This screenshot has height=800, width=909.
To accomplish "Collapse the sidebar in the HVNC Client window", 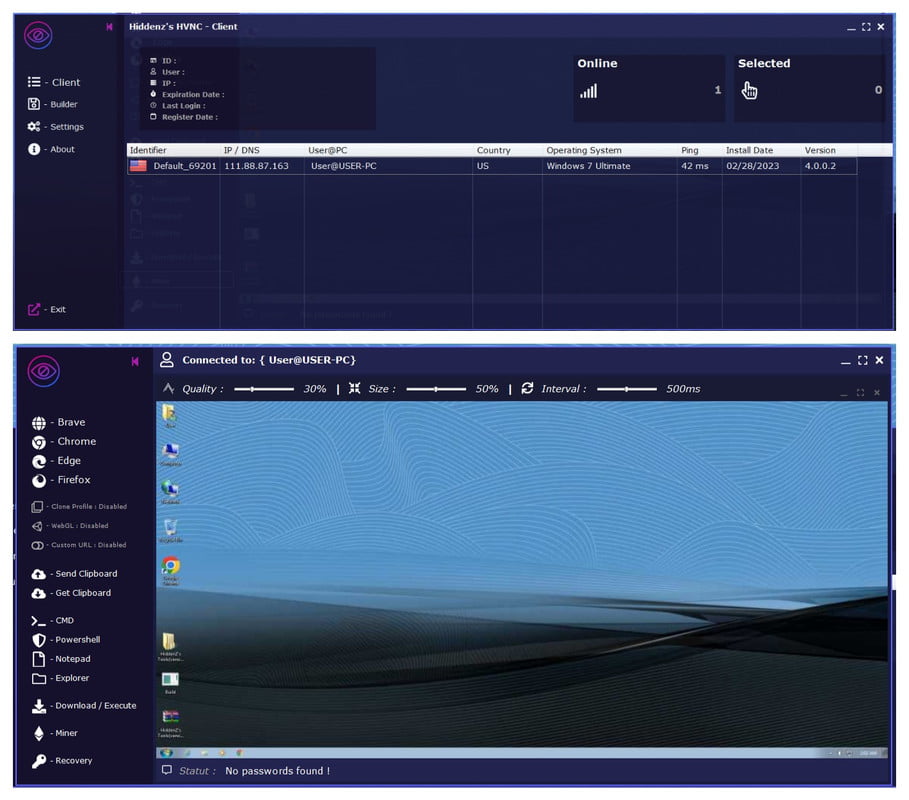I will tap(109, 27).
